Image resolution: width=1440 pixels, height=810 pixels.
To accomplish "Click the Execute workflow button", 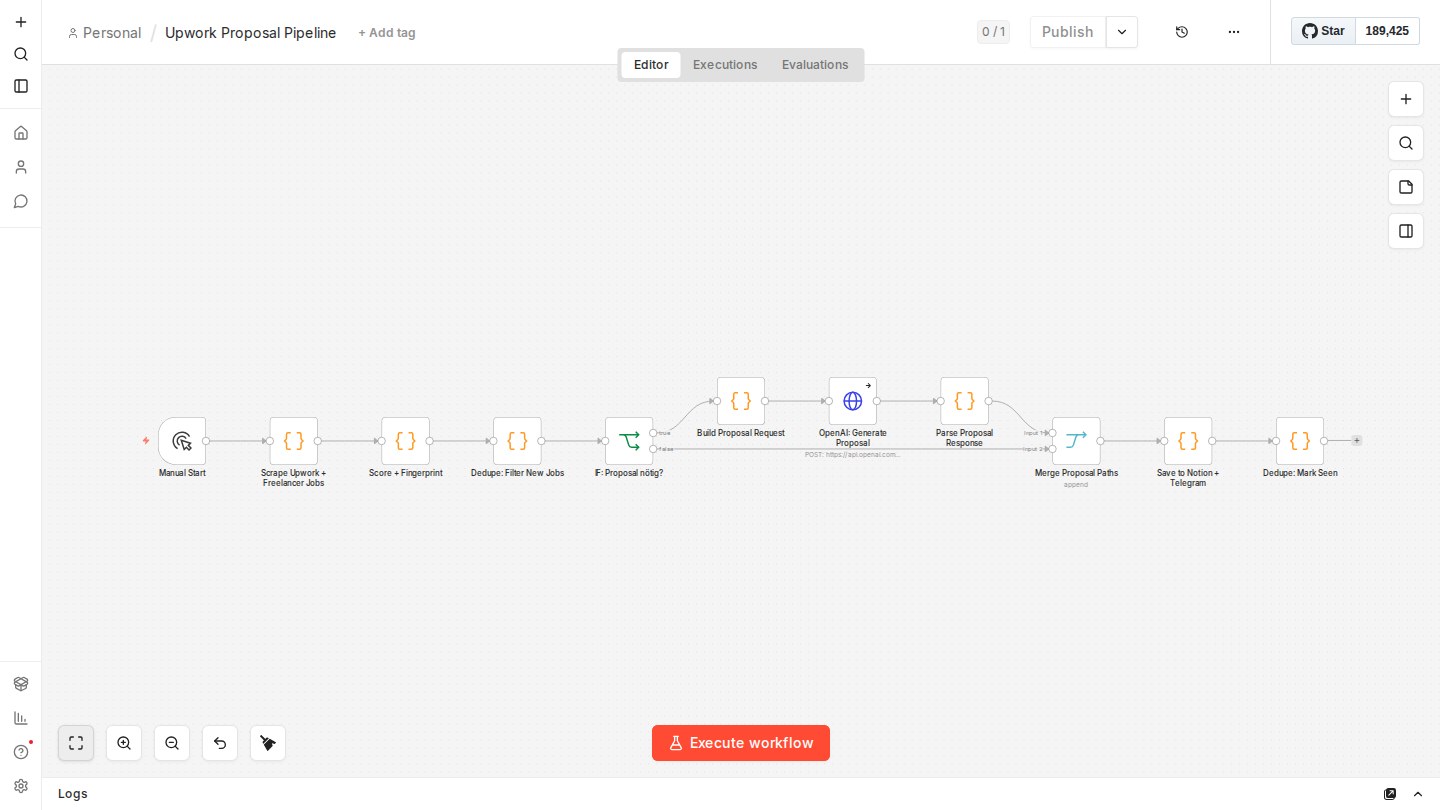I will point(741,743).
